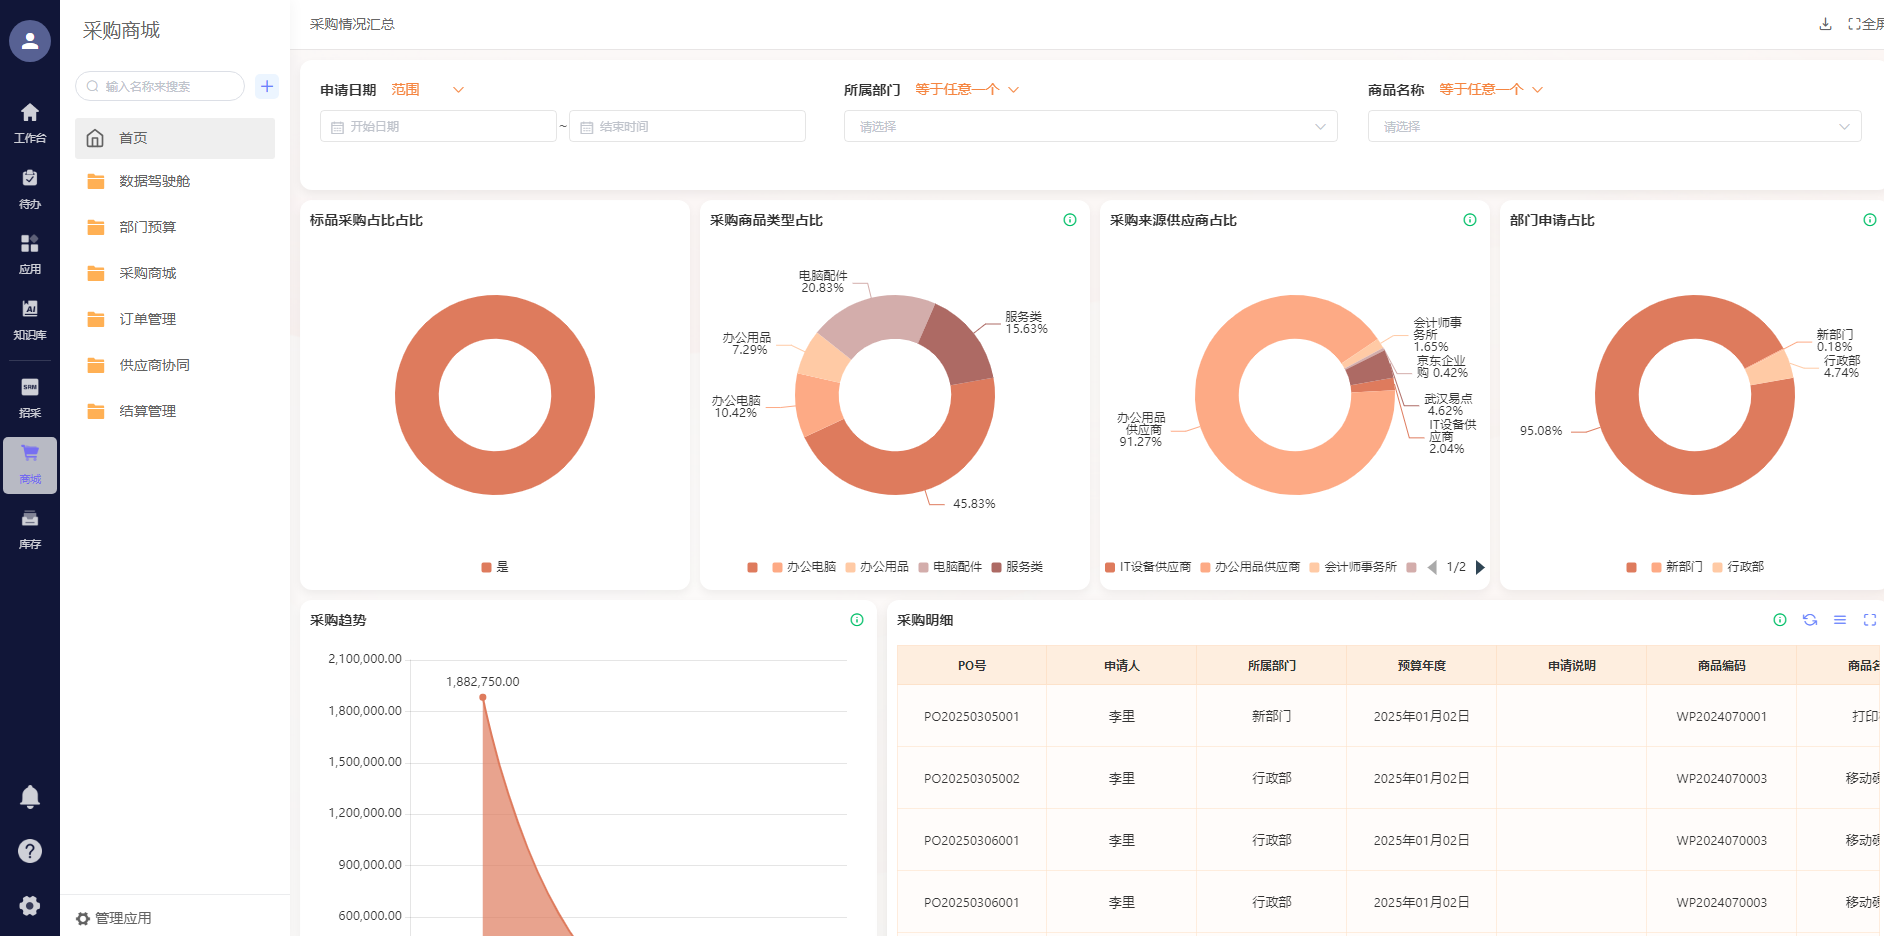This screenshot has height=936, width=1884.
Task: Select 订单管理 from the sidebar menu
Action: click(147, 319)
